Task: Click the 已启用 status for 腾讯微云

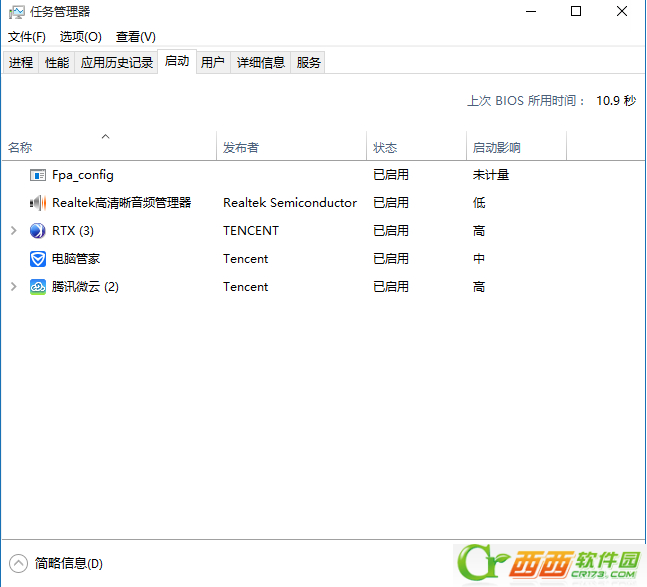Action: [391, 287]
